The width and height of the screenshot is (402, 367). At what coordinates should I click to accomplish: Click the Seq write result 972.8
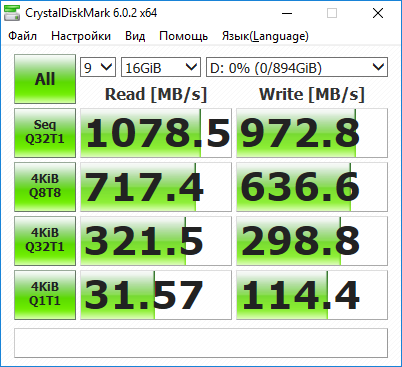(x=312, y=133)
